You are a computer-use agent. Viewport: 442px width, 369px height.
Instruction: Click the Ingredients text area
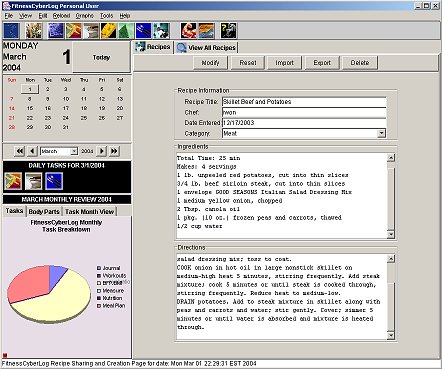point(282,196)
